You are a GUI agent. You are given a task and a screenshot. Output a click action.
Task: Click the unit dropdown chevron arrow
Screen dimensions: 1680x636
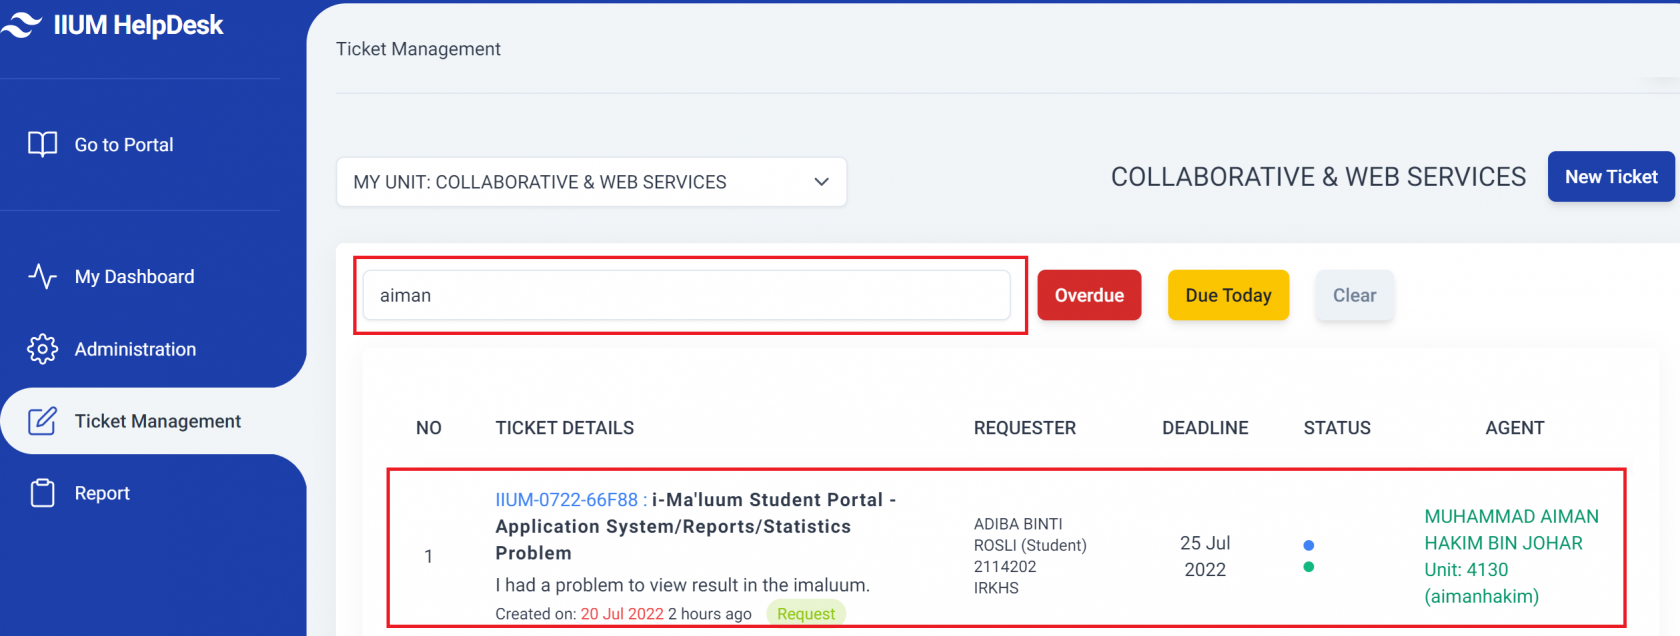[822, 182]
